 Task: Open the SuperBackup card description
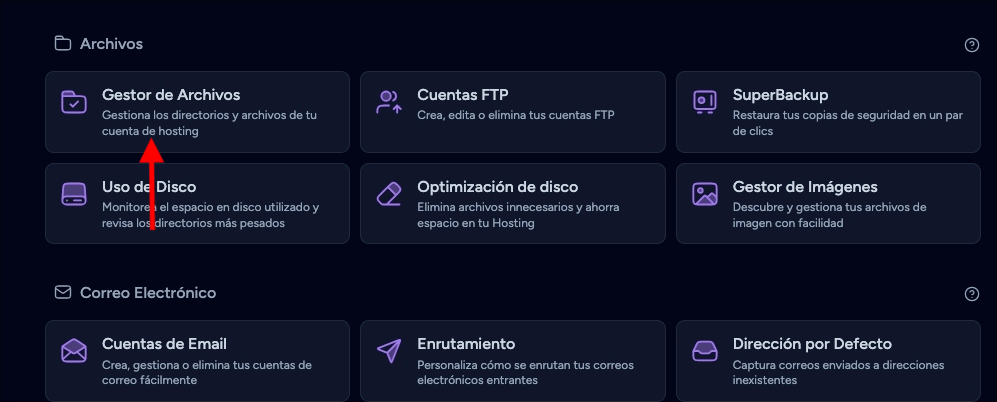click(847, 123)
